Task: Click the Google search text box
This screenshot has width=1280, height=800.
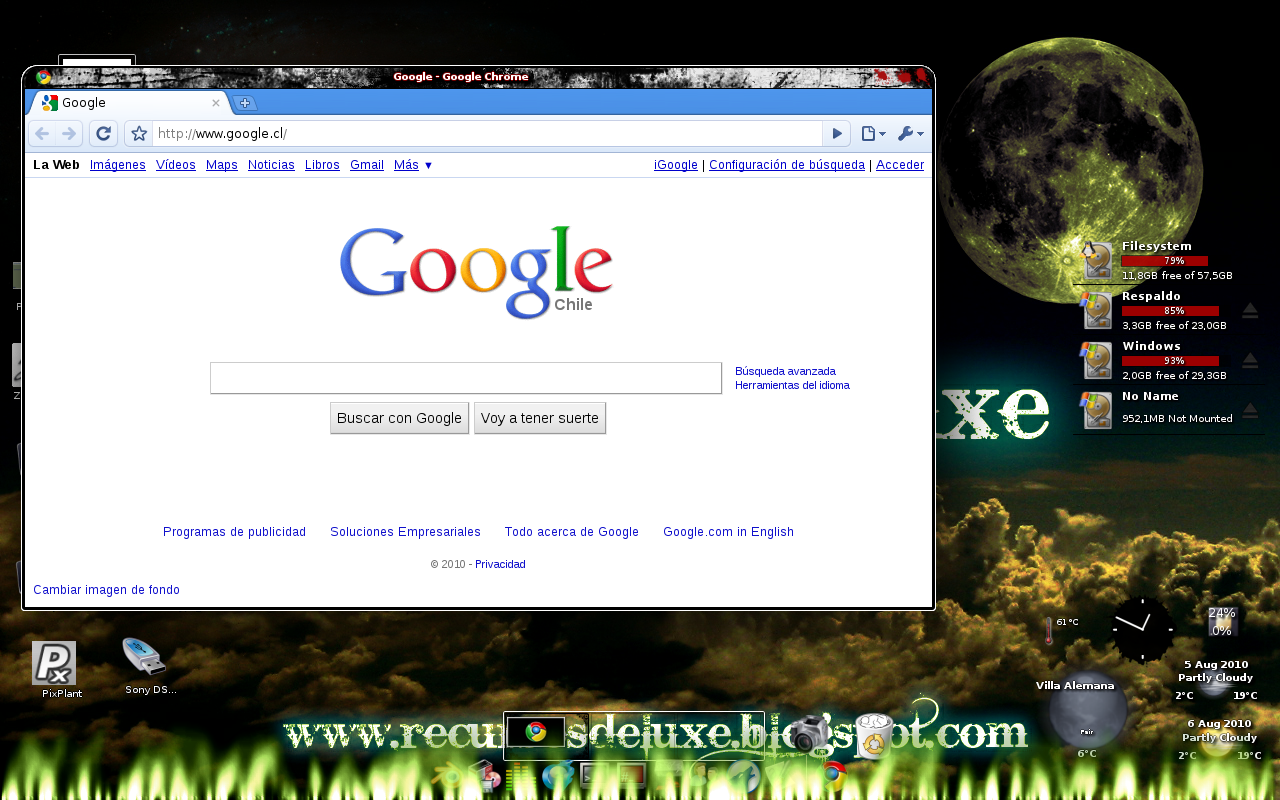Action: [466, 378]
